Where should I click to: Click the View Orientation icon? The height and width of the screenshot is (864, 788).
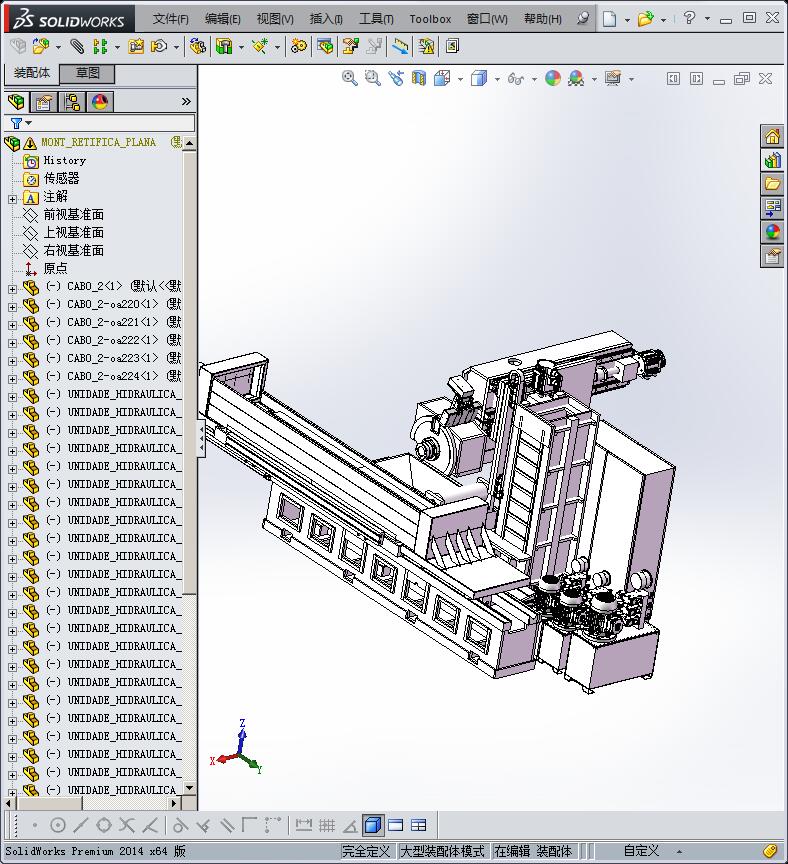(x=442, y=78)
